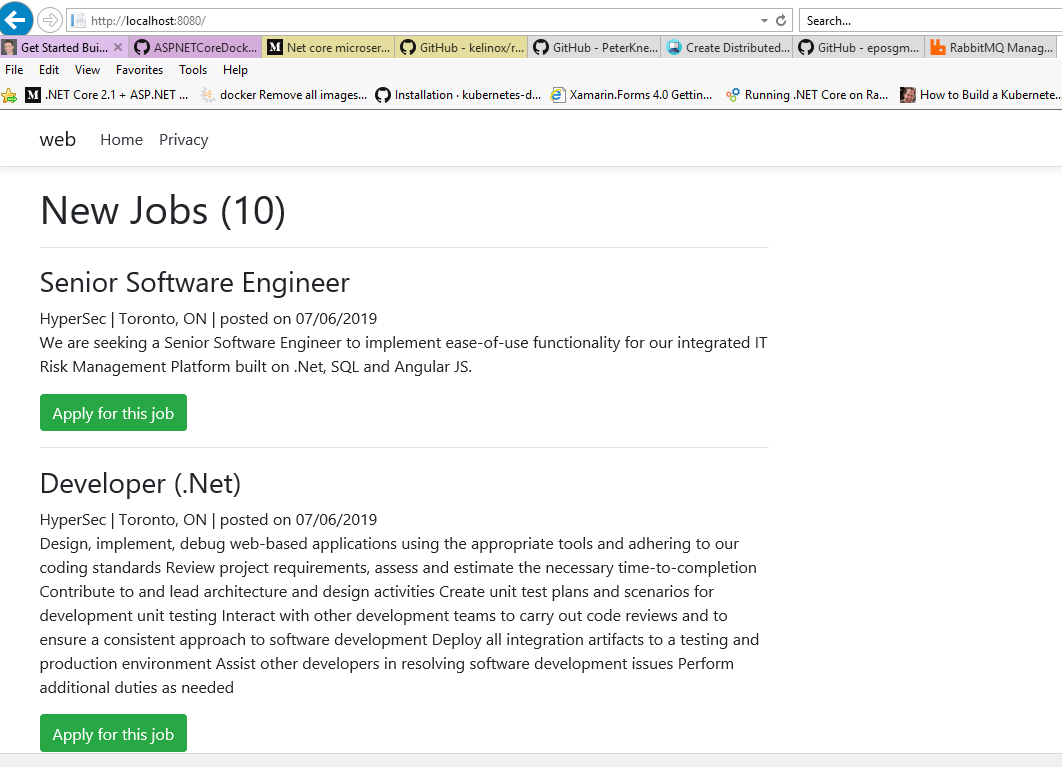Viewport: 1062px width, 767px height.
Task: Click the RabbitMQ icon on the RabbitMQ tab
Action: [x=937, y=47]
